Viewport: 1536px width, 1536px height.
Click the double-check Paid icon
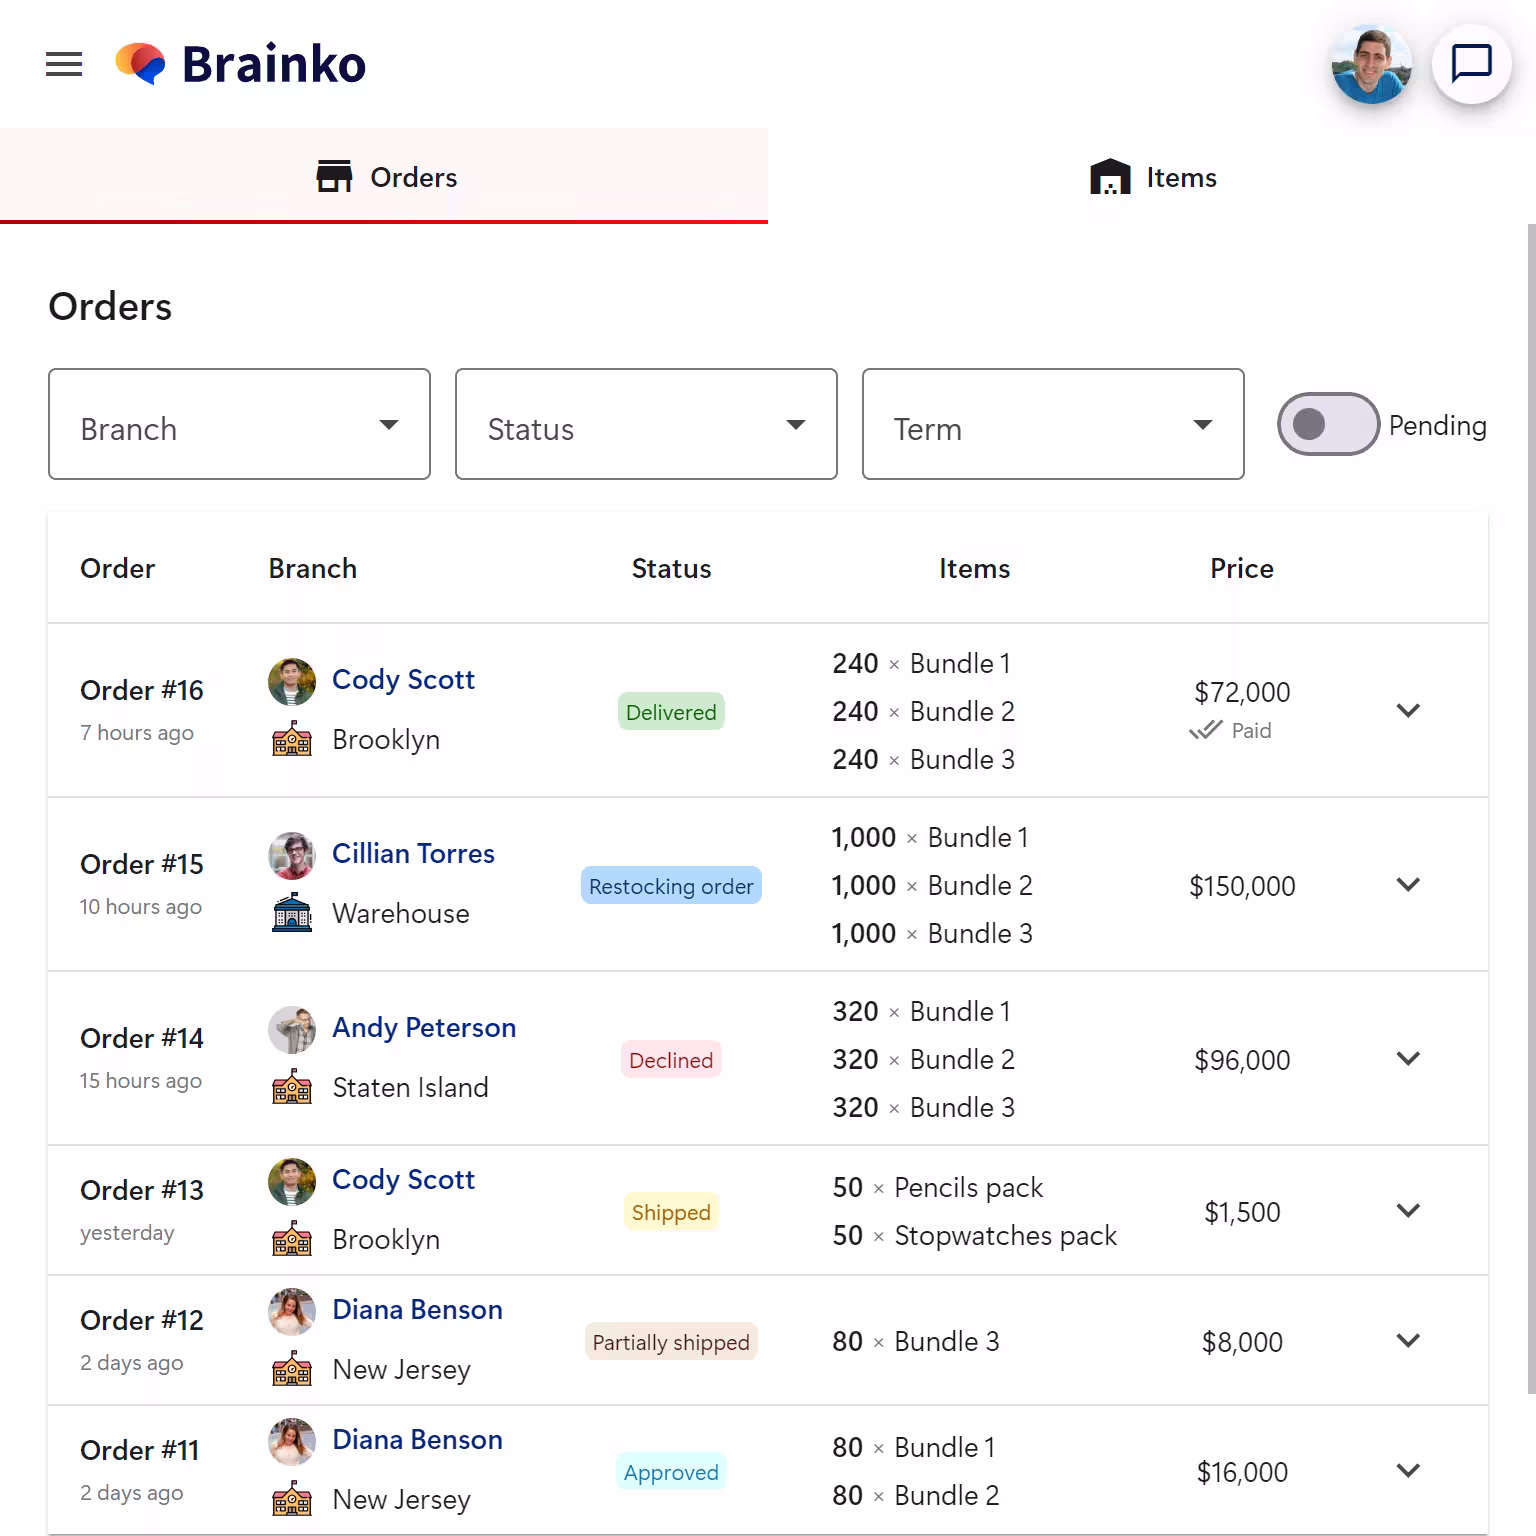(1206, 730)
